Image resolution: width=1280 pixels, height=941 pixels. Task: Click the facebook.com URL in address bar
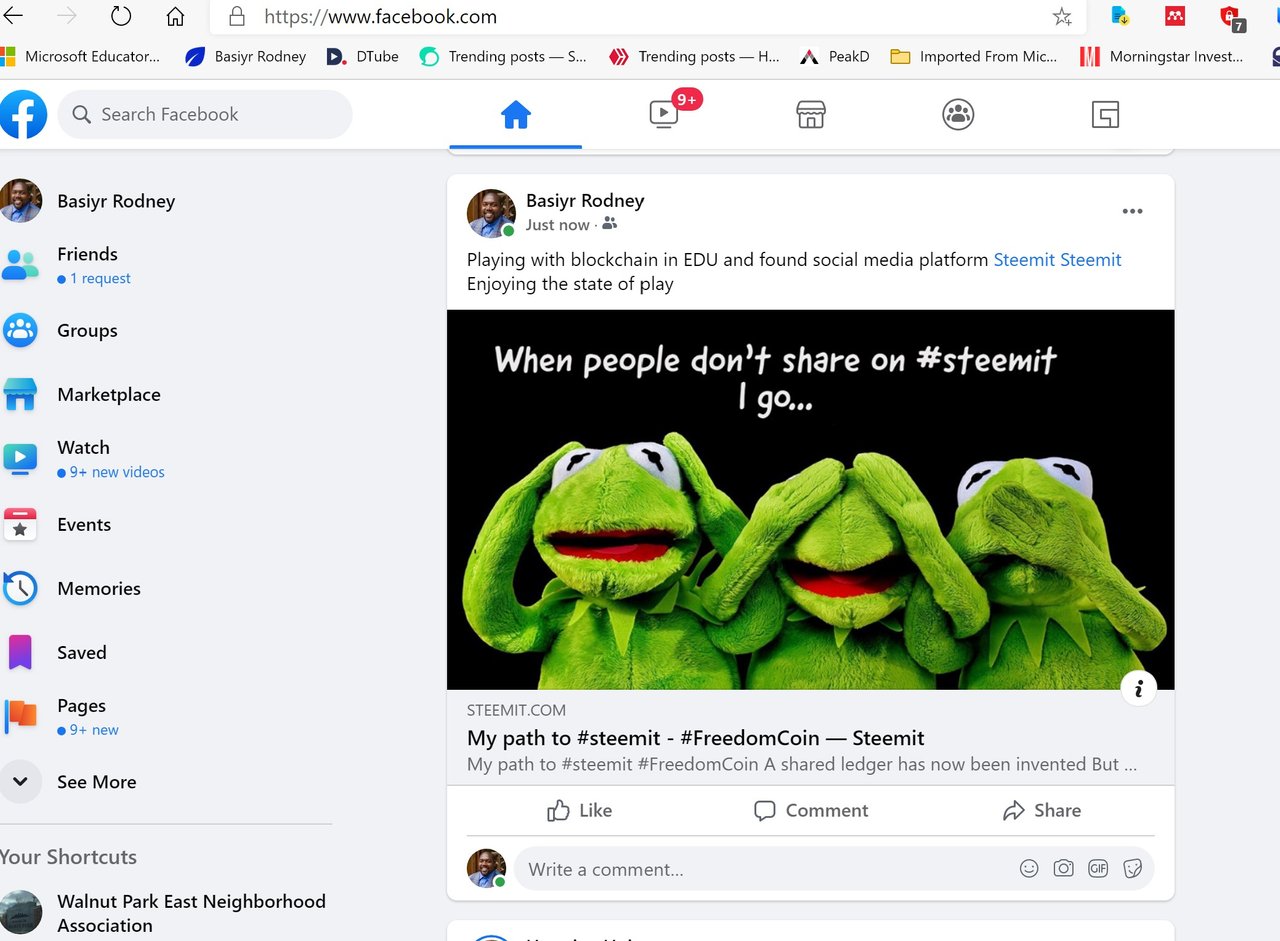pyautogui.click(x=380, y=16)
